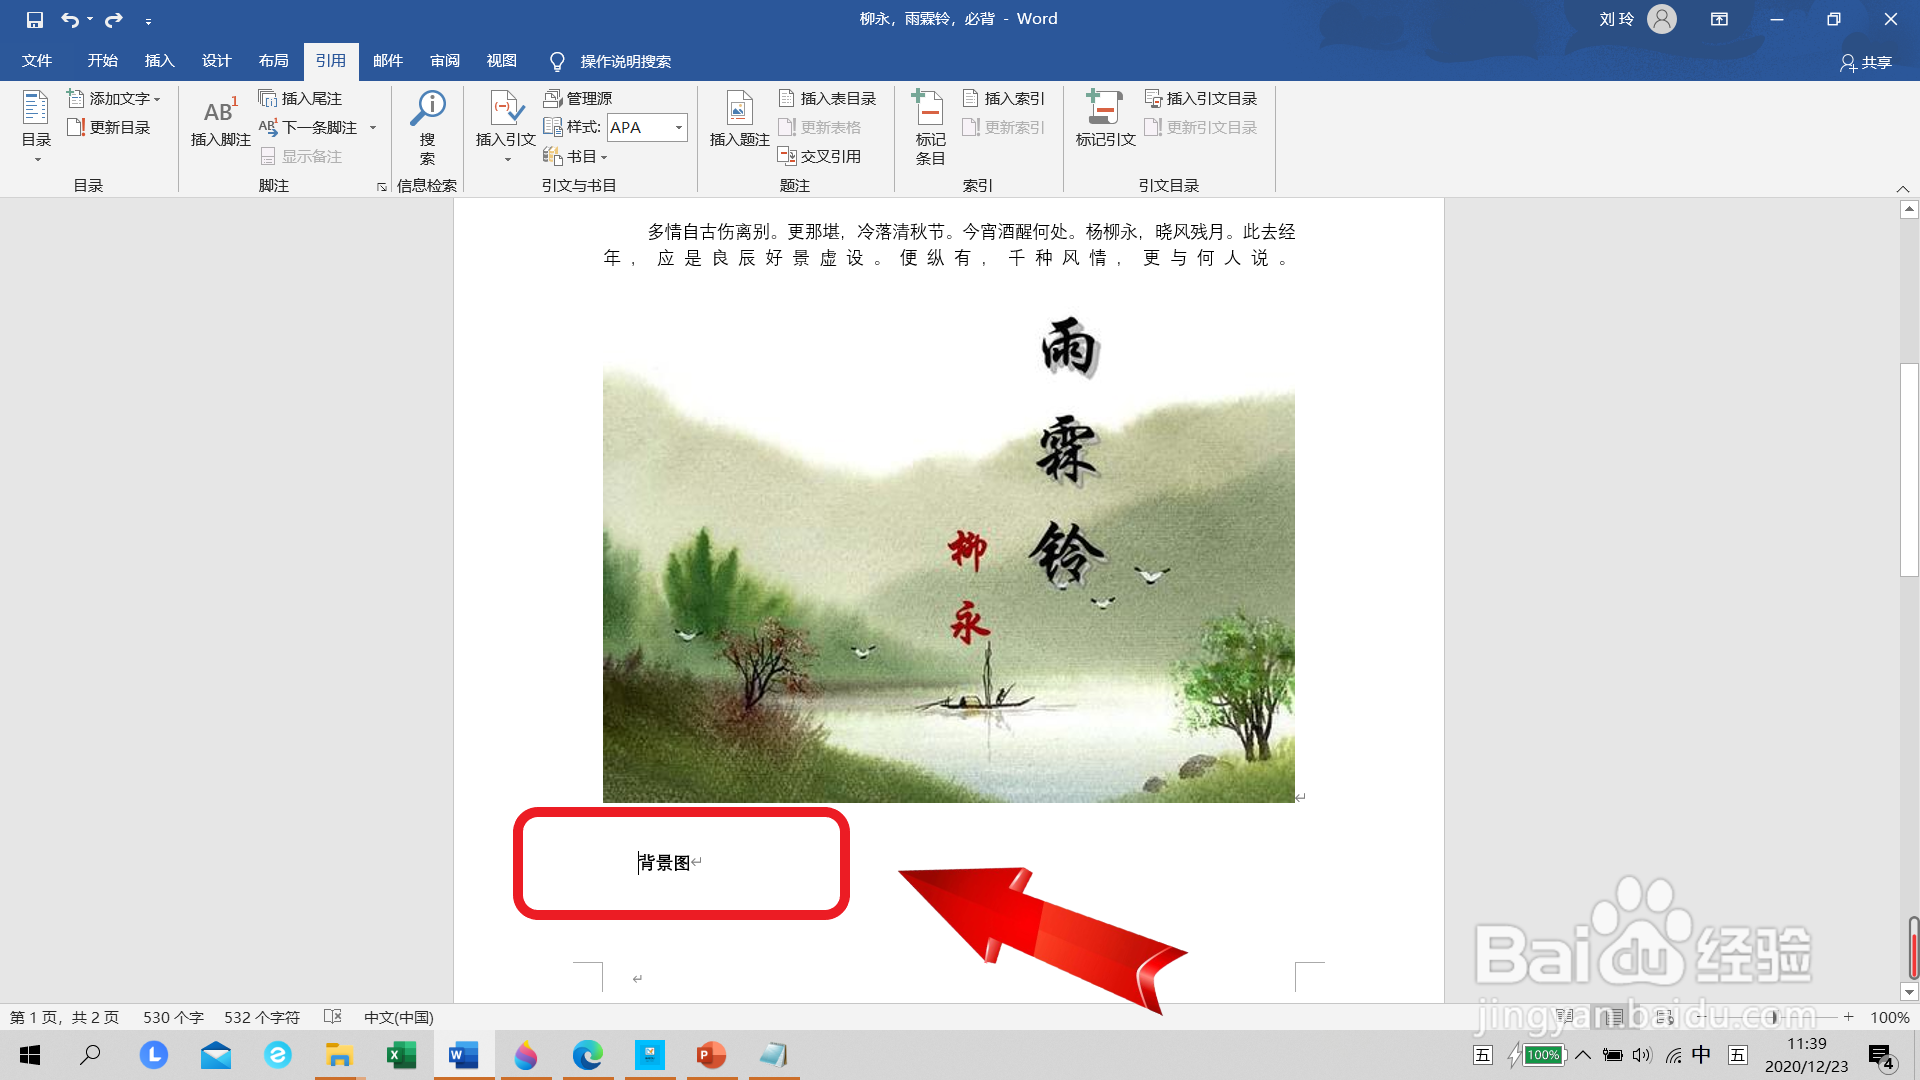The height and width of the screenshot is (1080, 1920).
Task: Click Cross-reference (交叉引用)
Action: click(820, 156)
